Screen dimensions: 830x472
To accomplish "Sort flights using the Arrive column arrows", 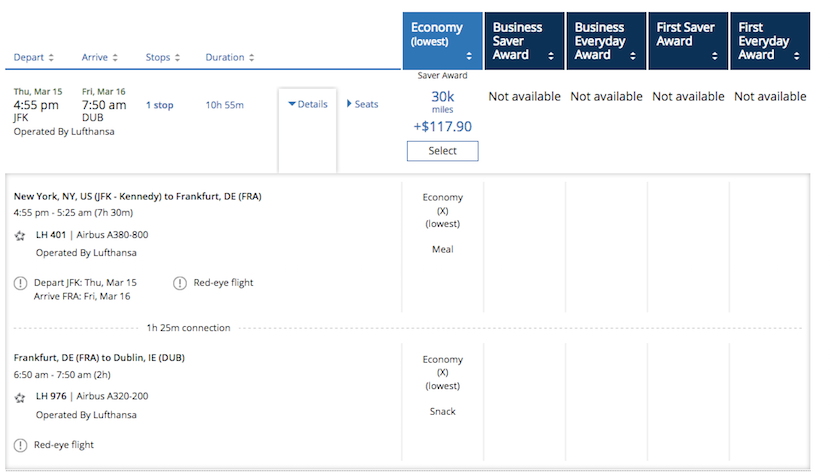I will [x=115, y=58].
